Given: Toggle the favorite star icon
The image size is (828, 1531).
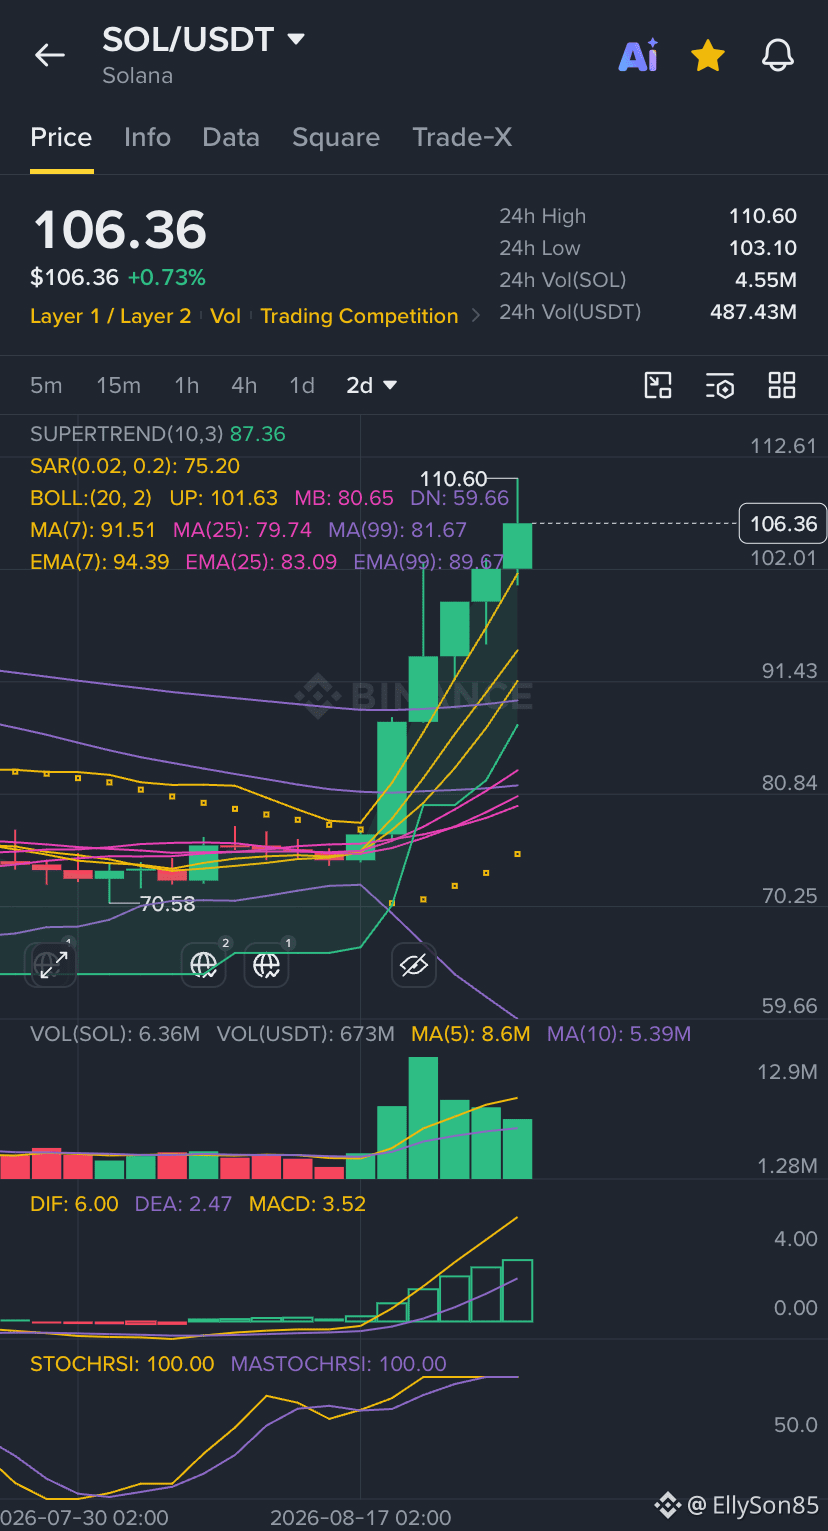Looking at the screenshot, I should pyautogui.click(x=708, y=56).
